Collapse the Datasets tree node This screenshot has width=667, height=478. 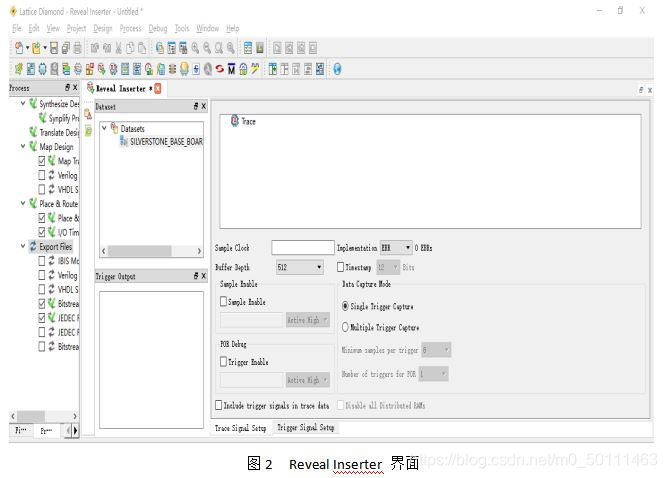click(104, 128)
